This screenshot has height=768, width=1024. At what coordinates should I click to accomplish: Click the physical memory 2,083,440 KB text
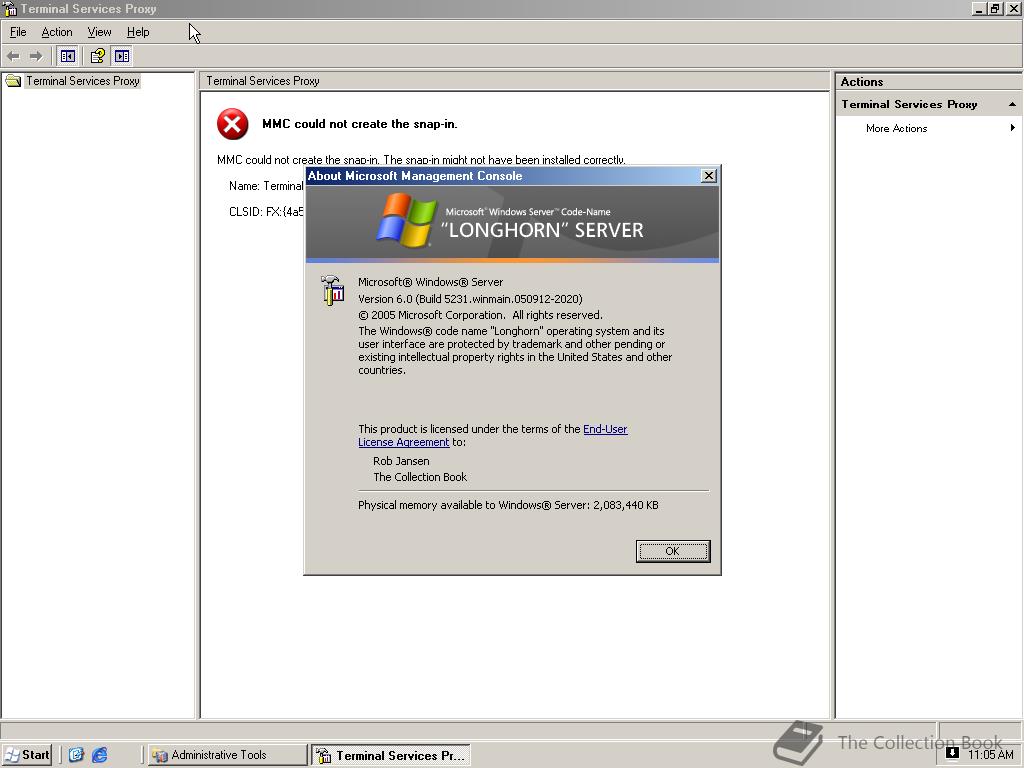[x=508, y=505]
